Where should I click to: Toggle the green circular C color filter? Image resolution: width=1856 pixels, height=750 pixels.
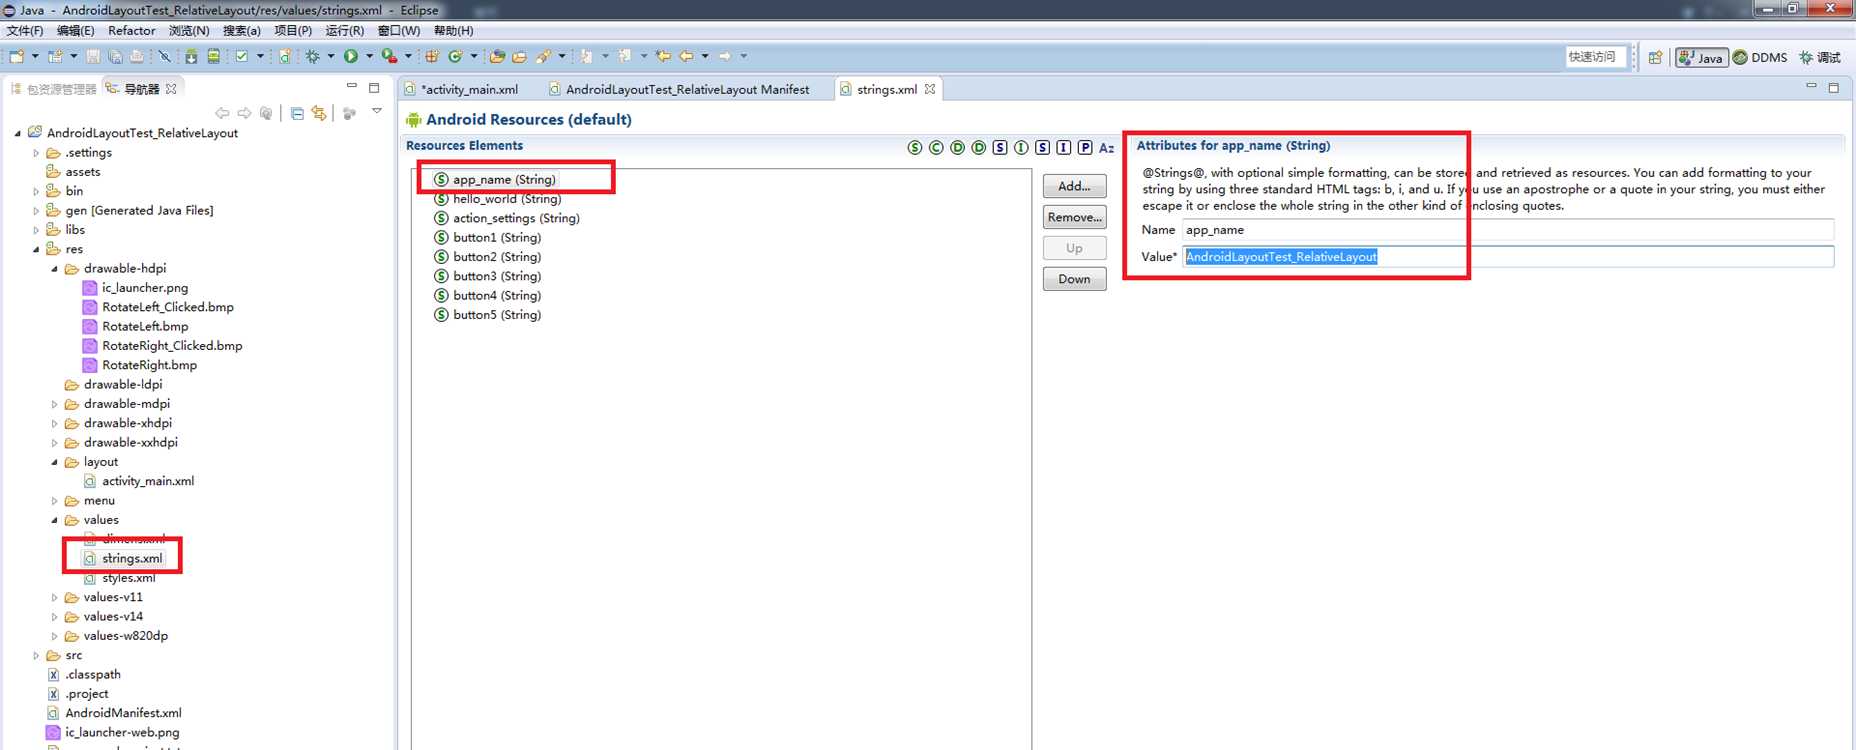coord(936,148)
